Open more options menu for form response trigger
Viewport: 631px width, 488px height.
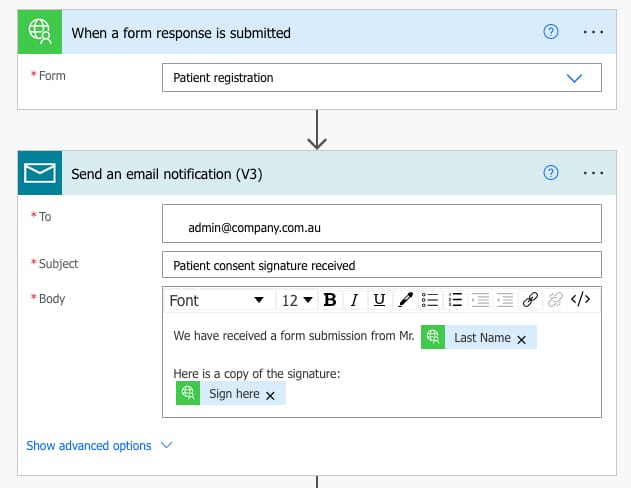click(594, 32)
